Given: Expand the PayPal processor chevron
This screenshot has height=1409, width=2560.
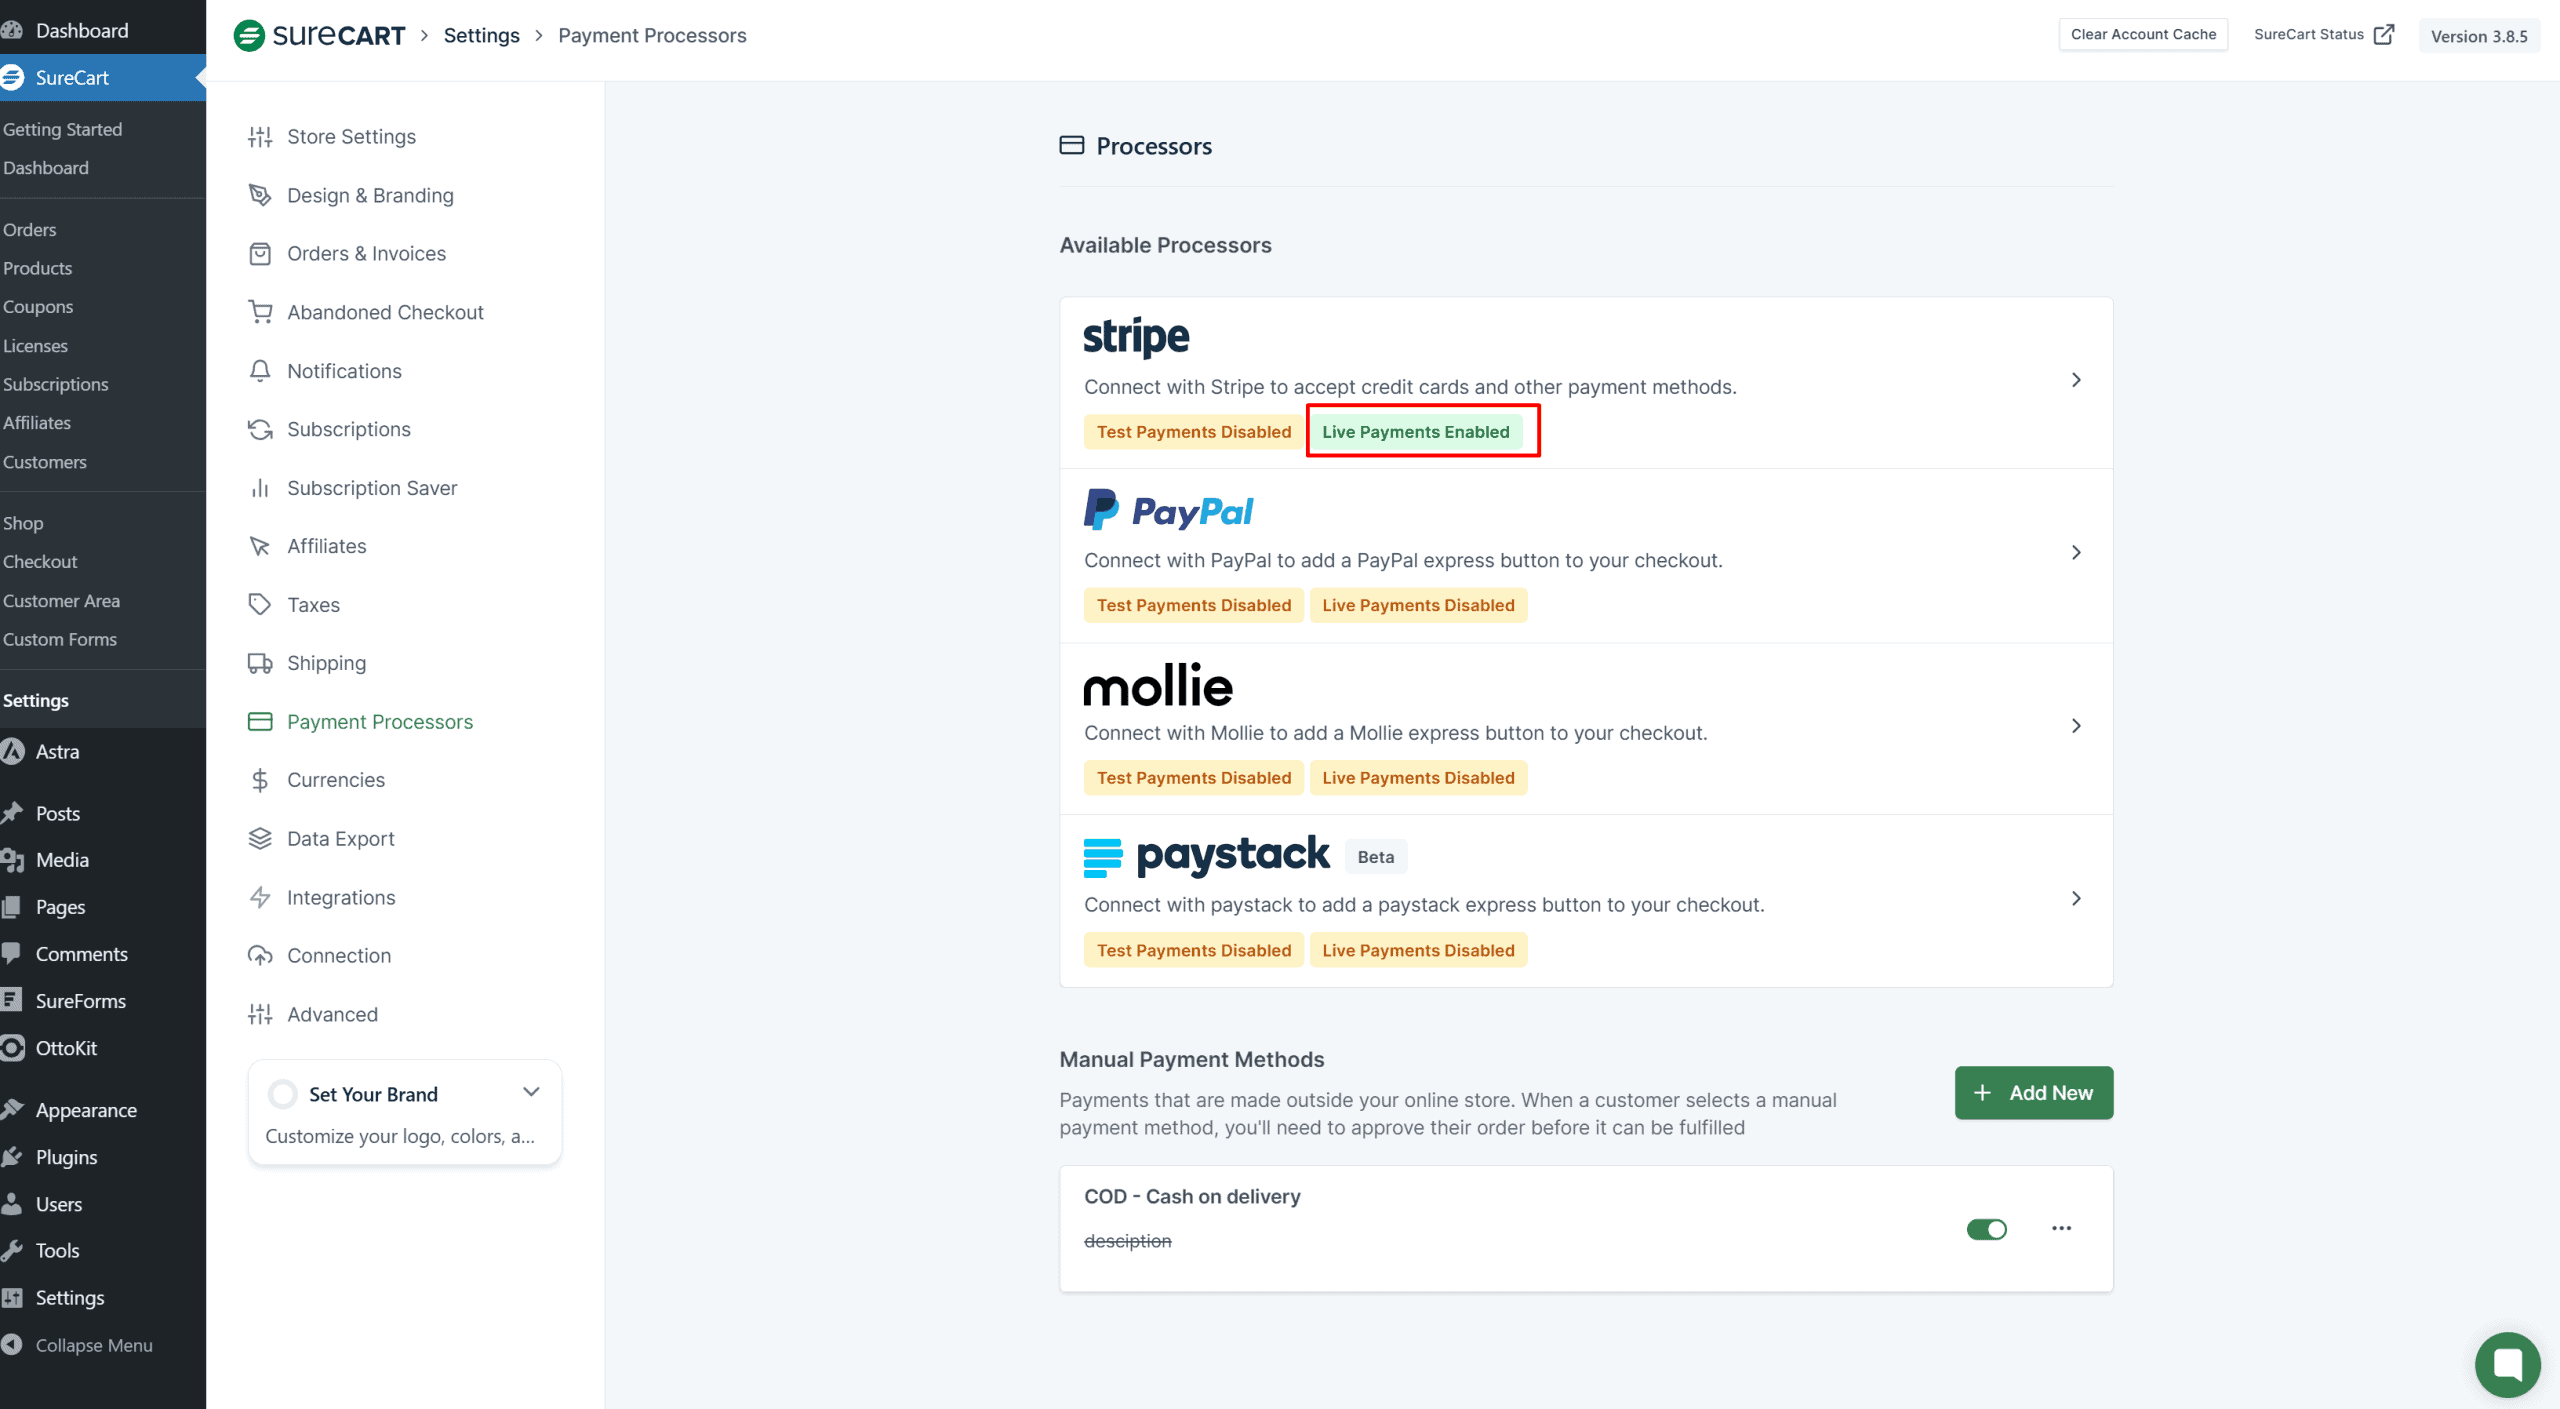Looking at the screenshot, I should click(x=2076, y=552).
